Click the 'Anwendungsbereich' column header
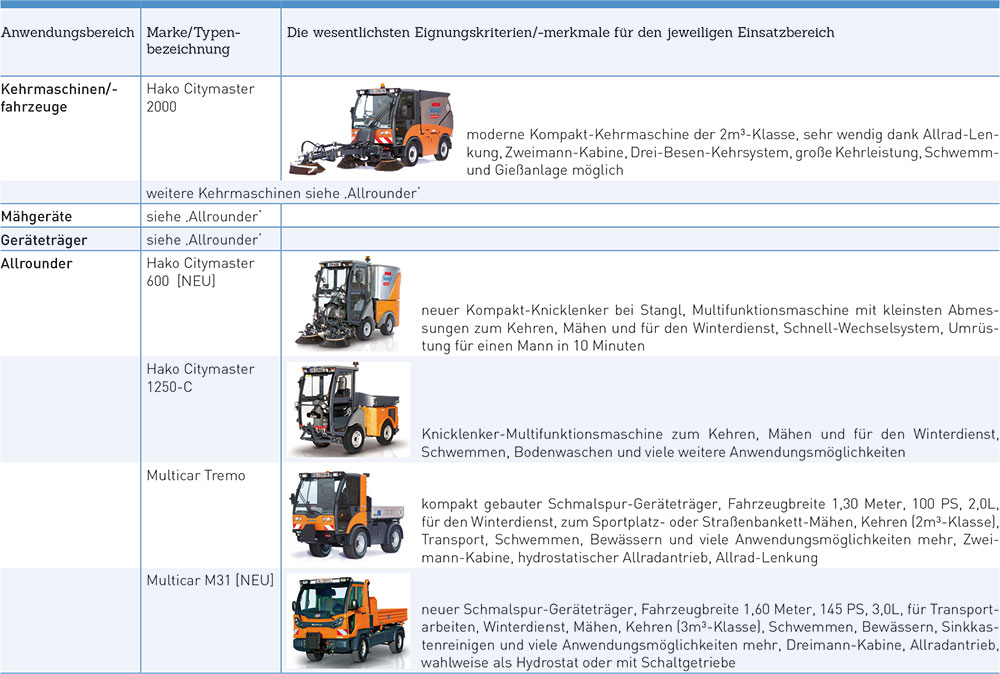This screenshot has width=1000, height=674. (x=68, y=33)
